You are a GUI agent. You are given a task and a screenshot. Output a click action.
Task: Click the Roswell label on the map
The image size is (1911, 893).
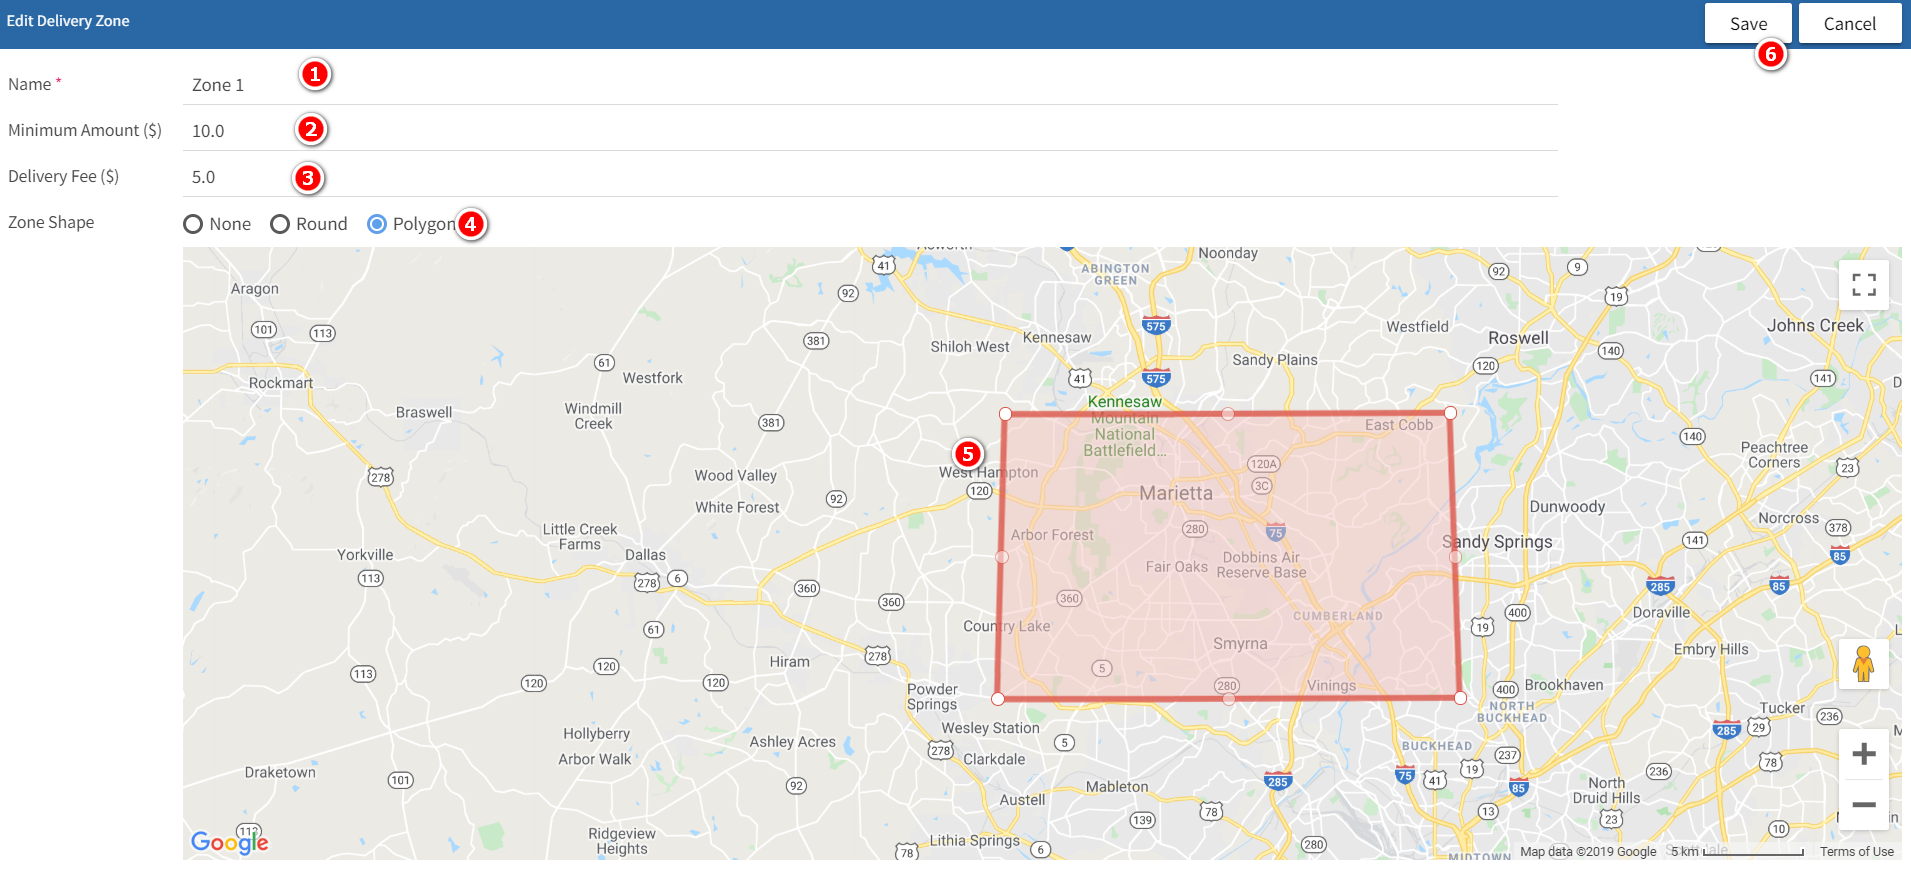click(1518, 338)
